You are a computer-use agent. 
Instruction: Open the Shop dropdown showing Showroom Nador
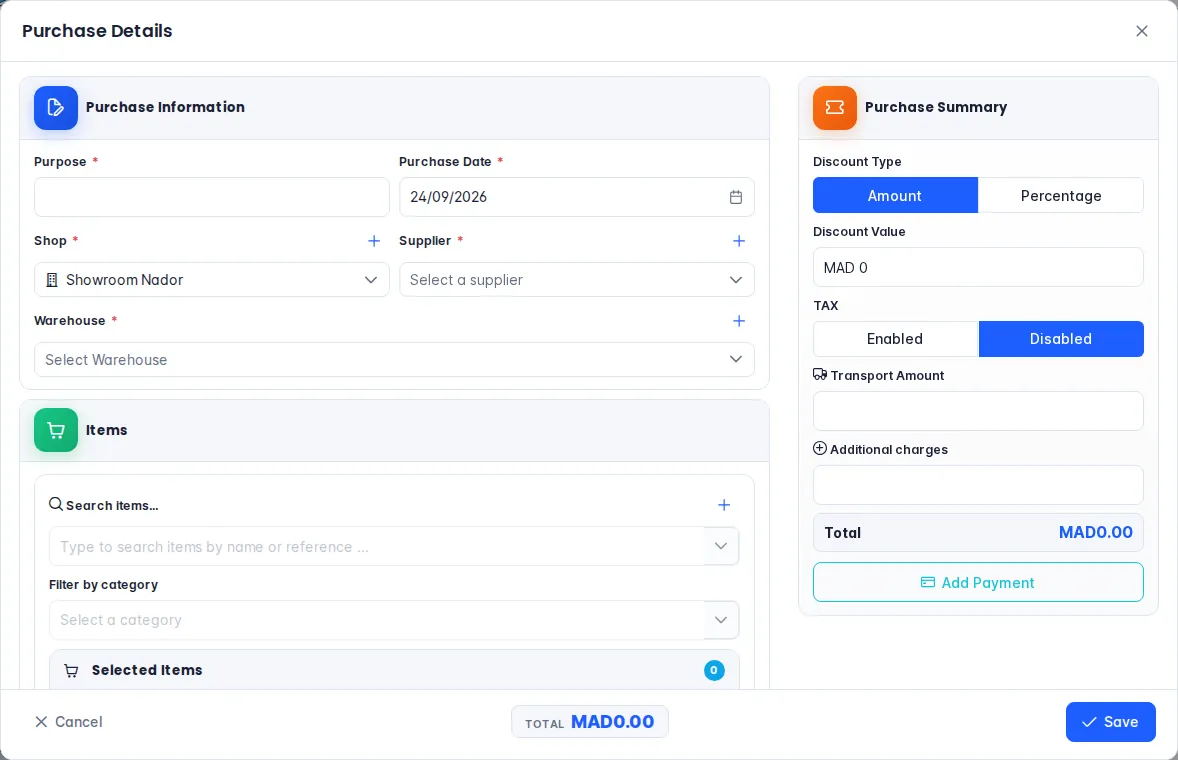pyautogui.click(x=212, y=279)
